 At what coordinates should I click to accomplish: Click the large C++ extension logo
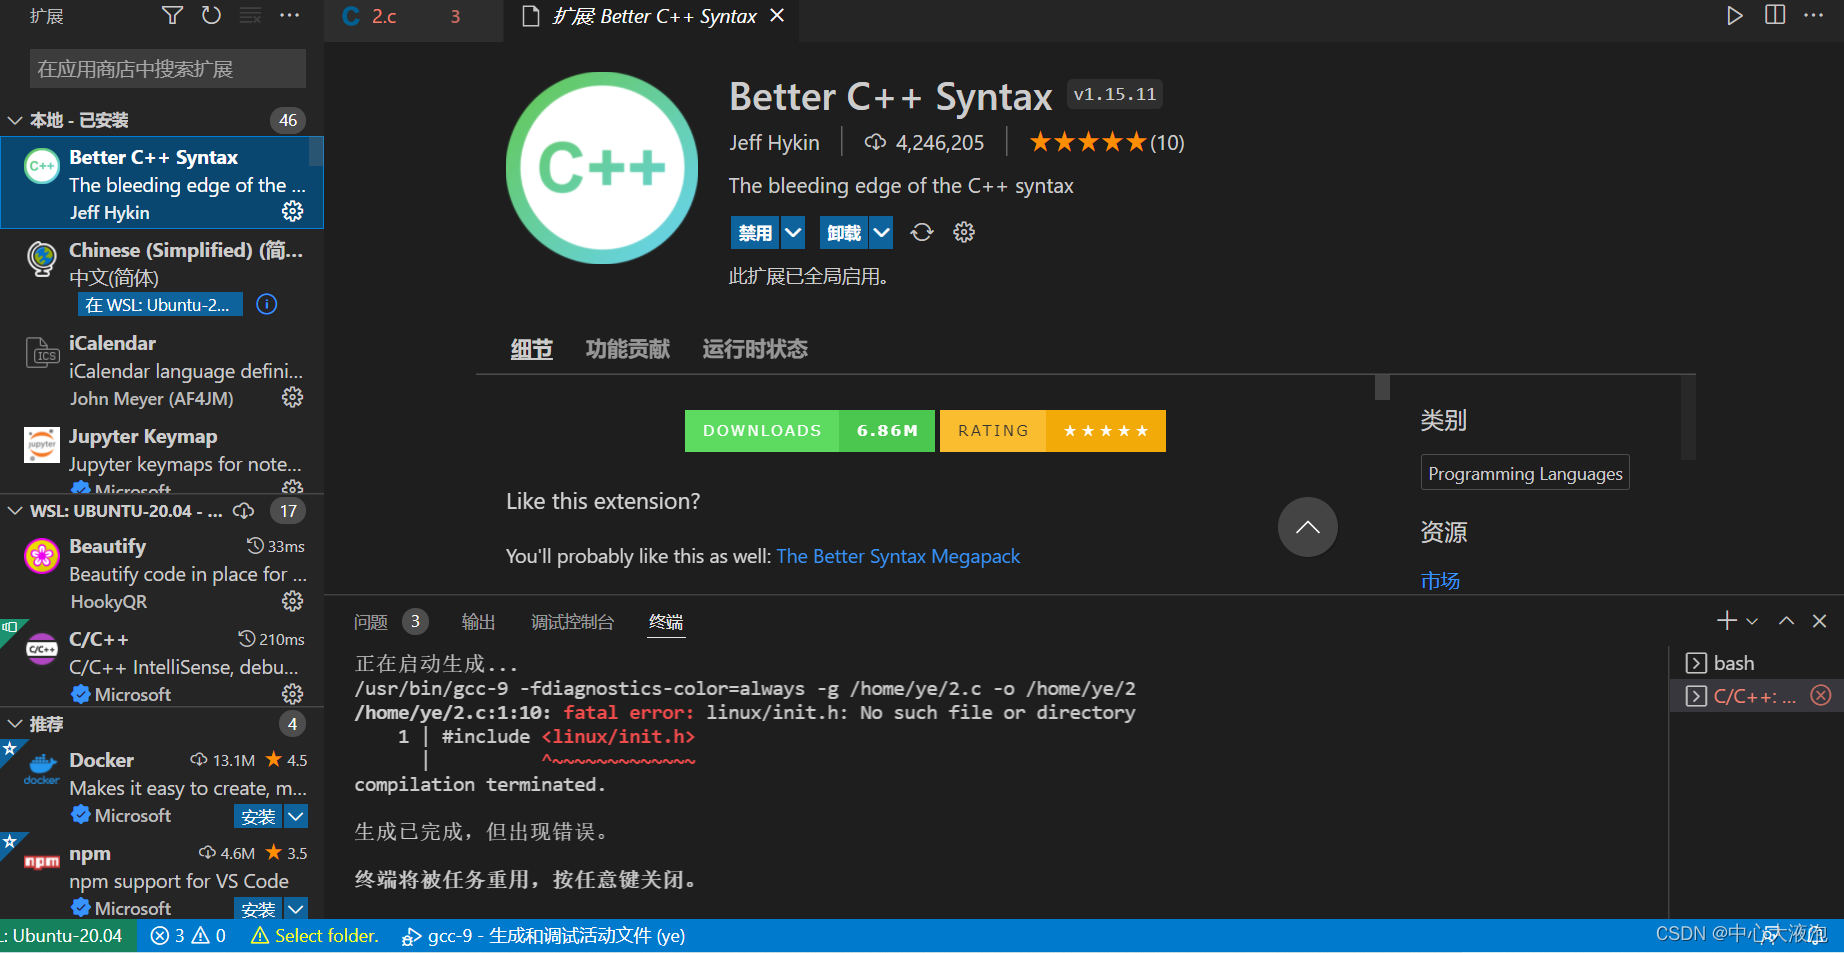pos(602,168)
